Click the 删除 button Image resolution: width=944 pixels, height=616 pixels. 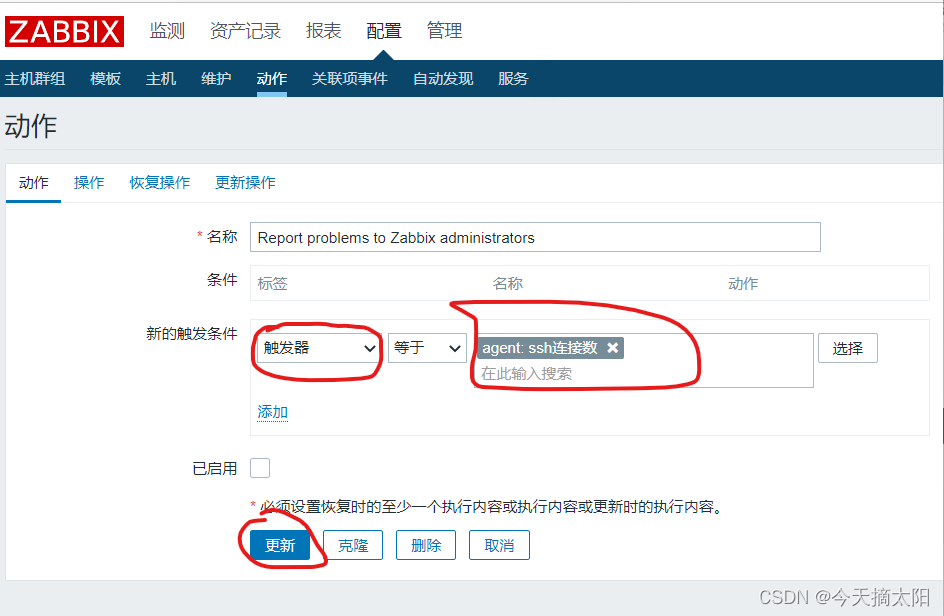(x=426, y=546)
